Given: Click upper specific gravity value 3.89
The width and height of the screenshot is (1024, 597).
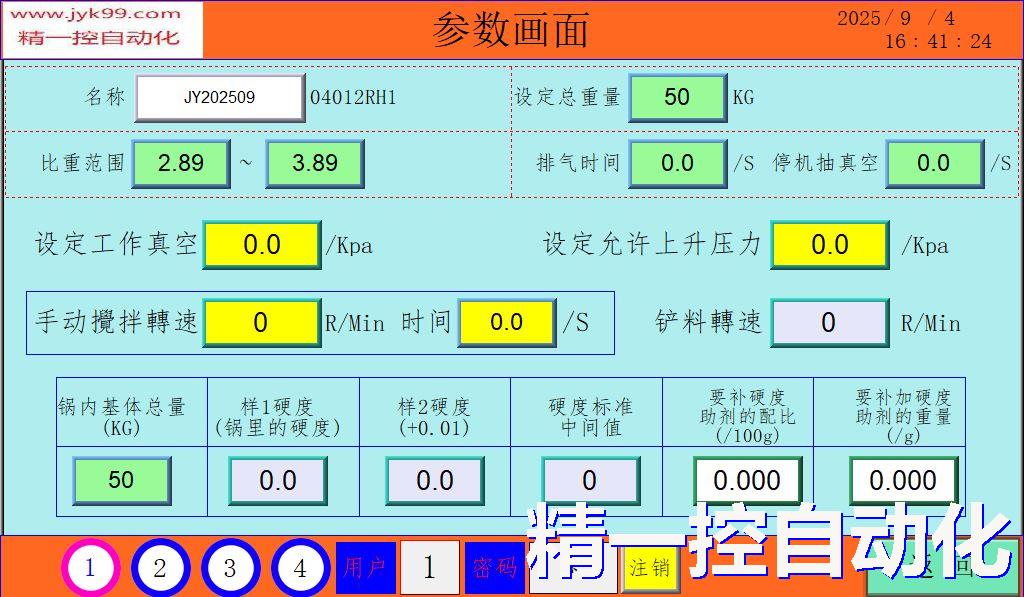Looking at the screenshot, I should (314, 163).
